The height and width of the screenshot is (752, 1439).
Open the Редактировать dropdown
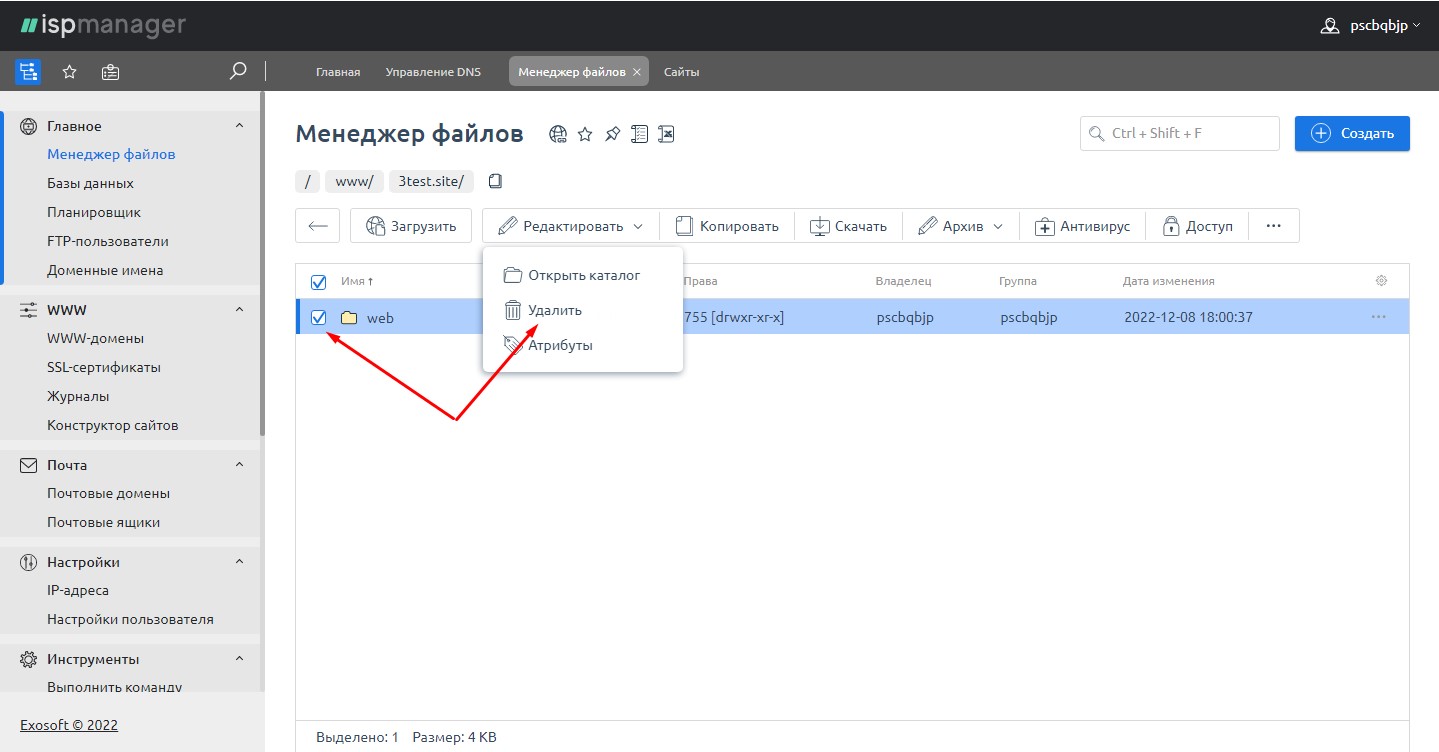pos(571,226)
